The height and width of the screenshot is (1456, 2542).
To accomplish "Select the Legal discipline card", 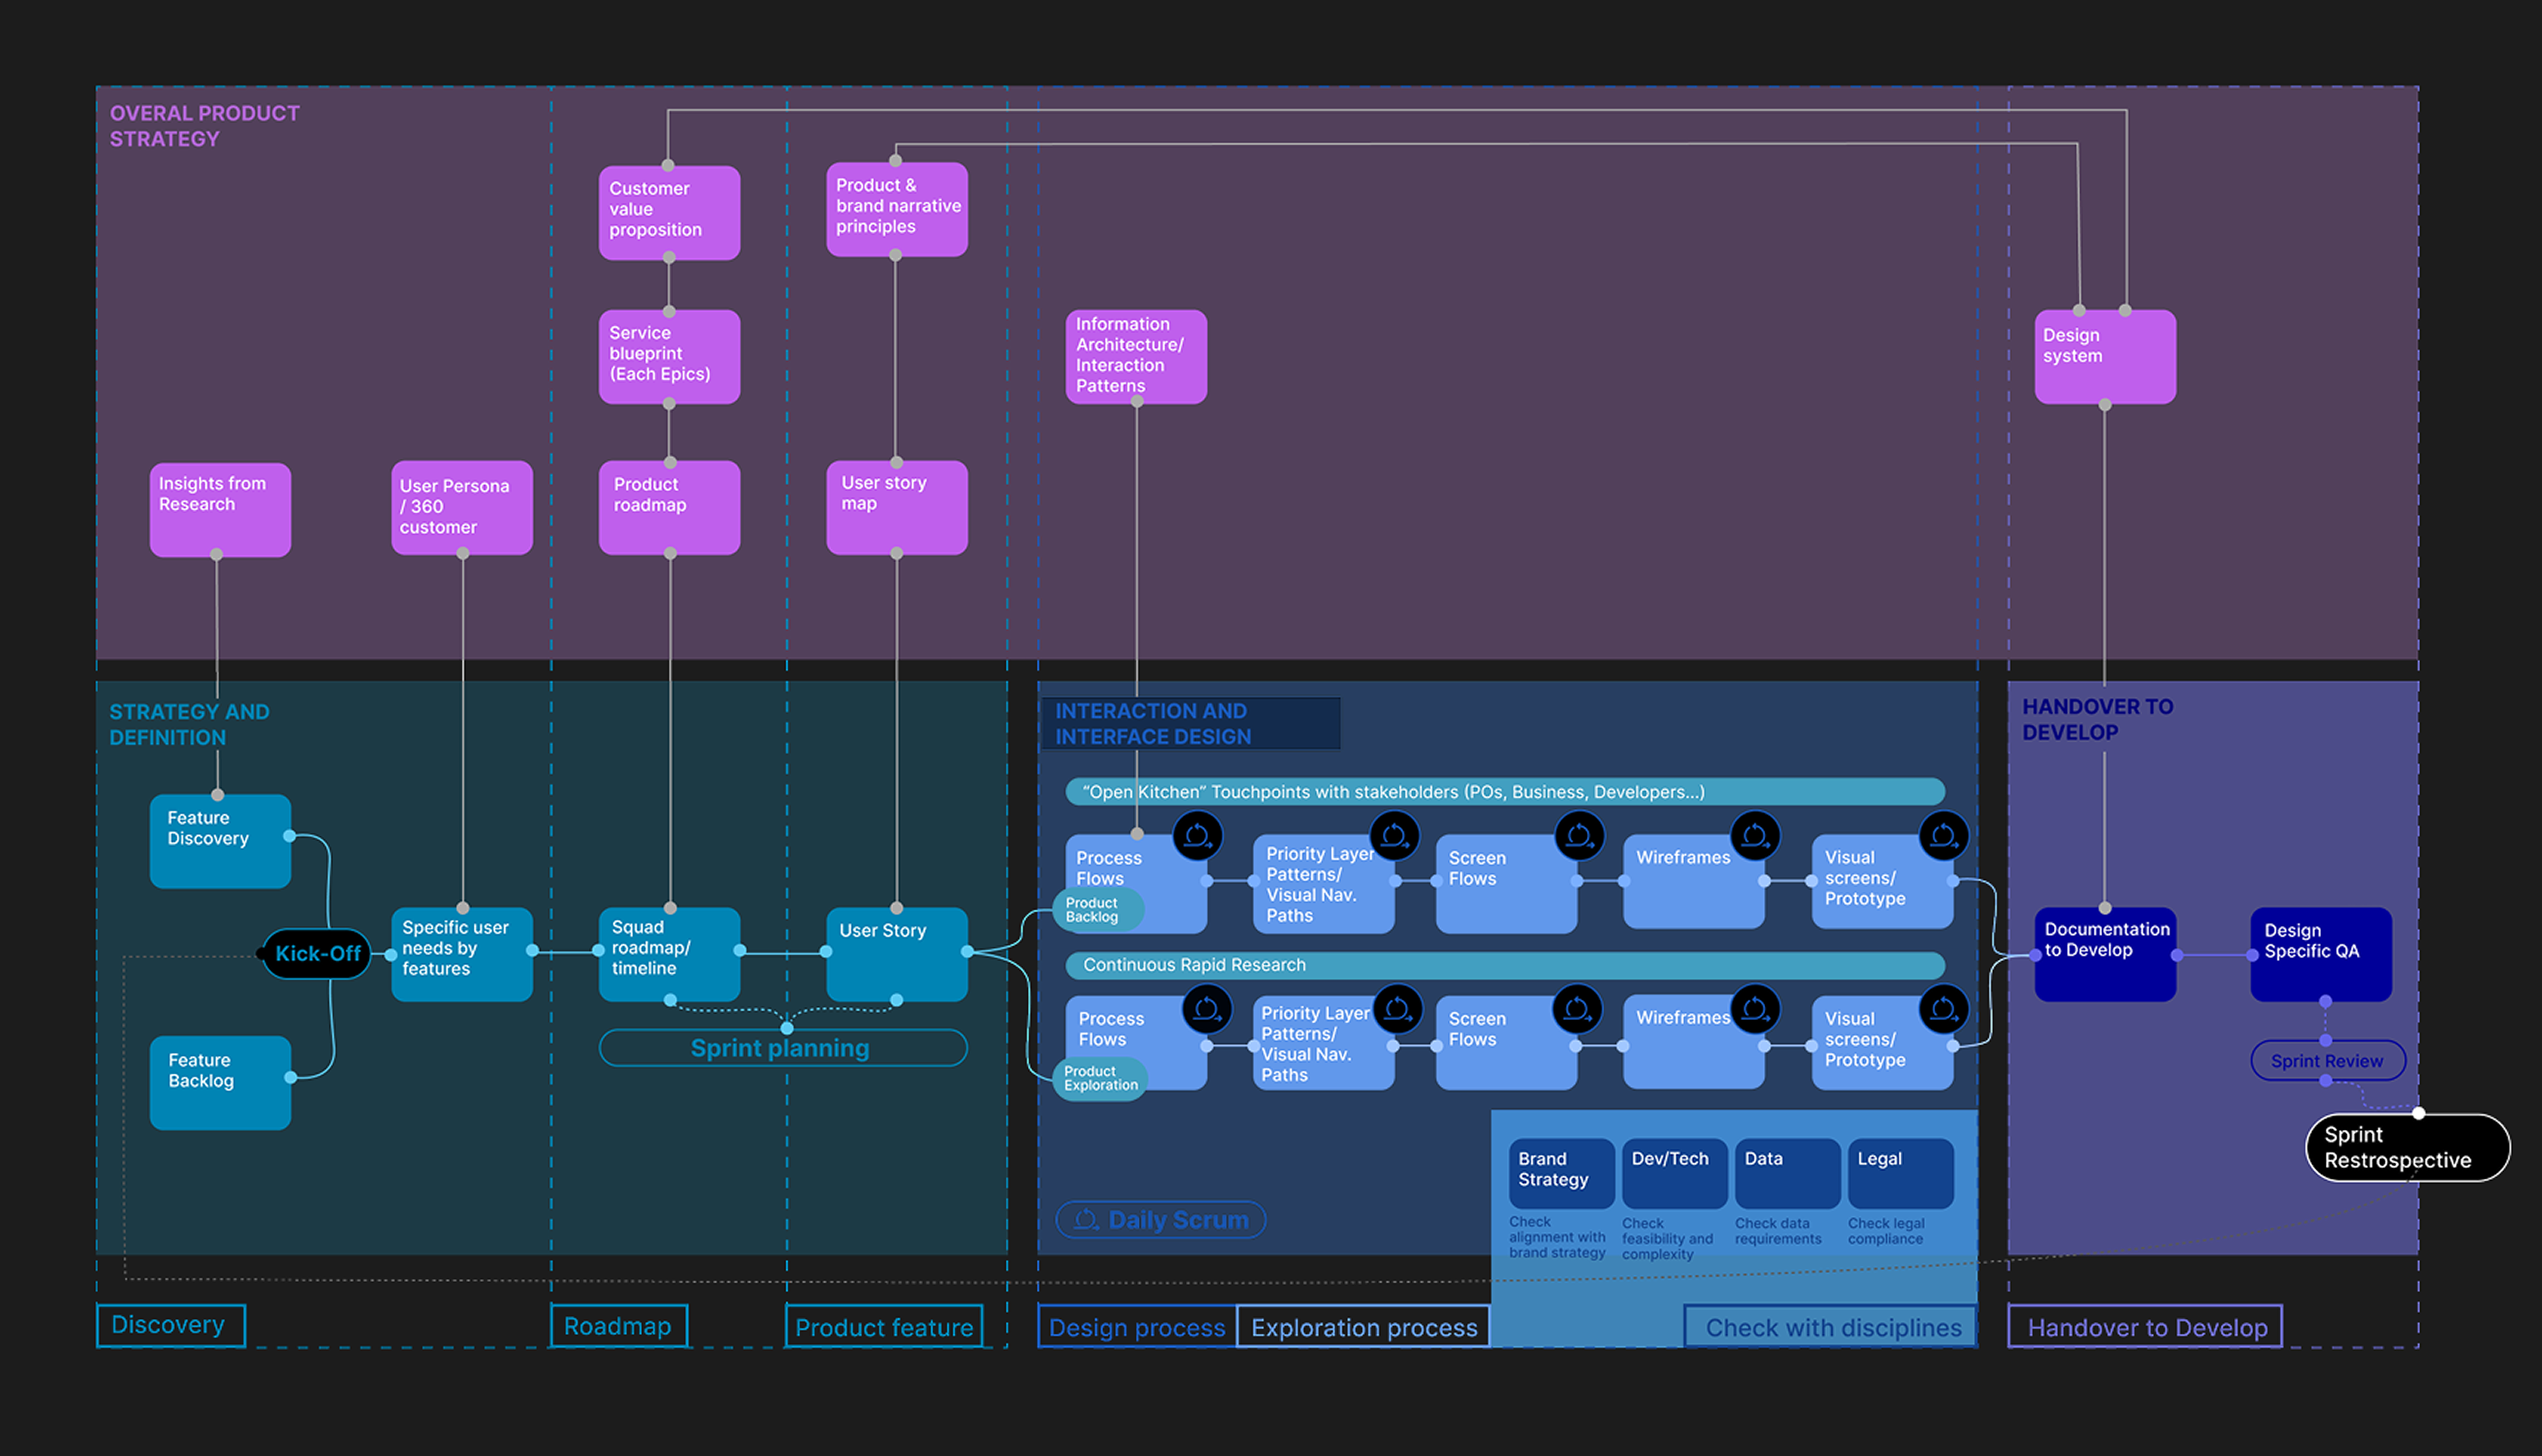I will coord(1900,1173).
